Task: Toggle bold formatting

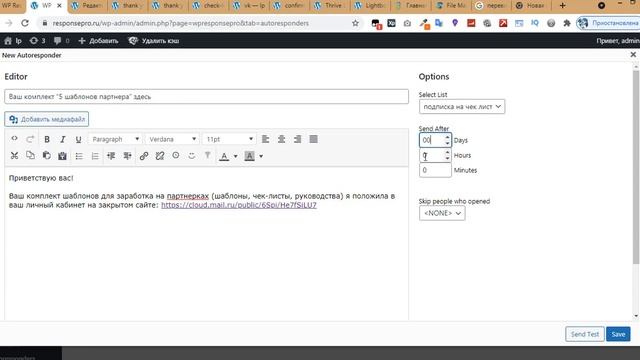Action: click(47, 139)
